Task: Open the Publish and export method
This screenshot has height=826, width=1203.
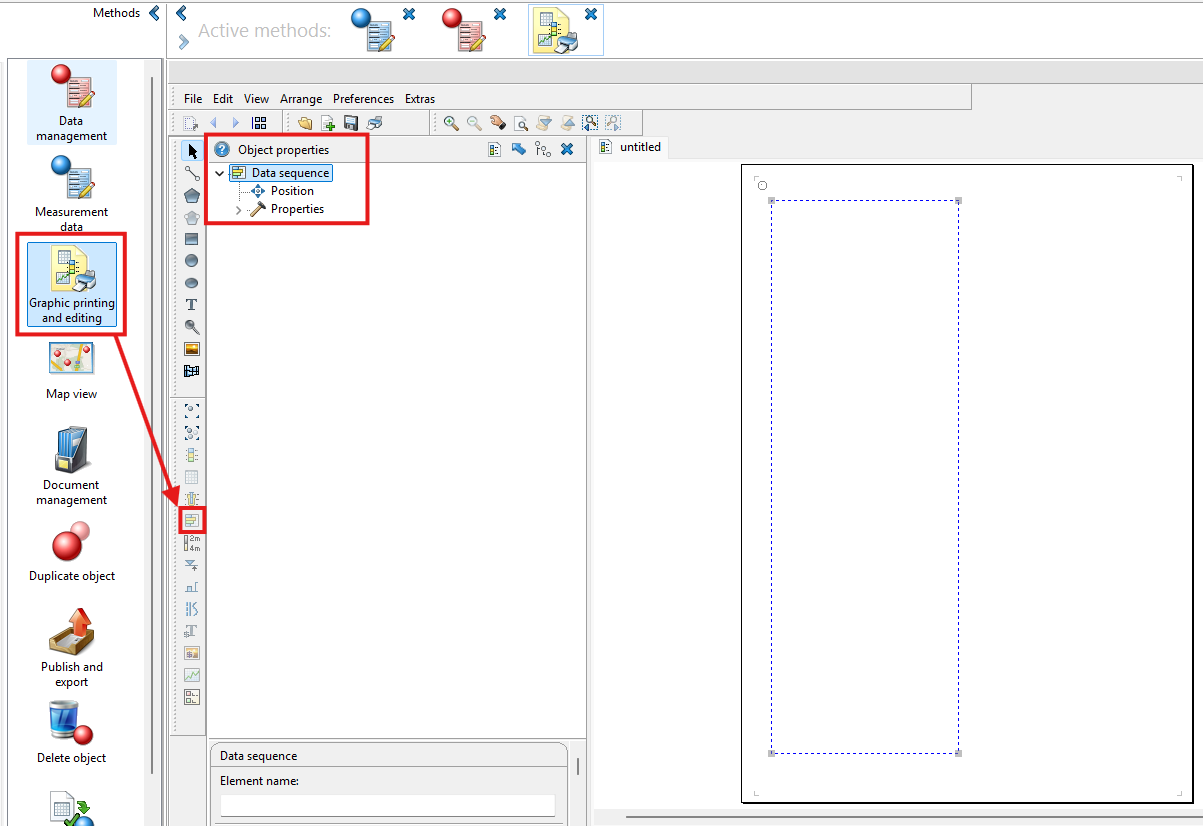Action: click(x=71, y=646)
